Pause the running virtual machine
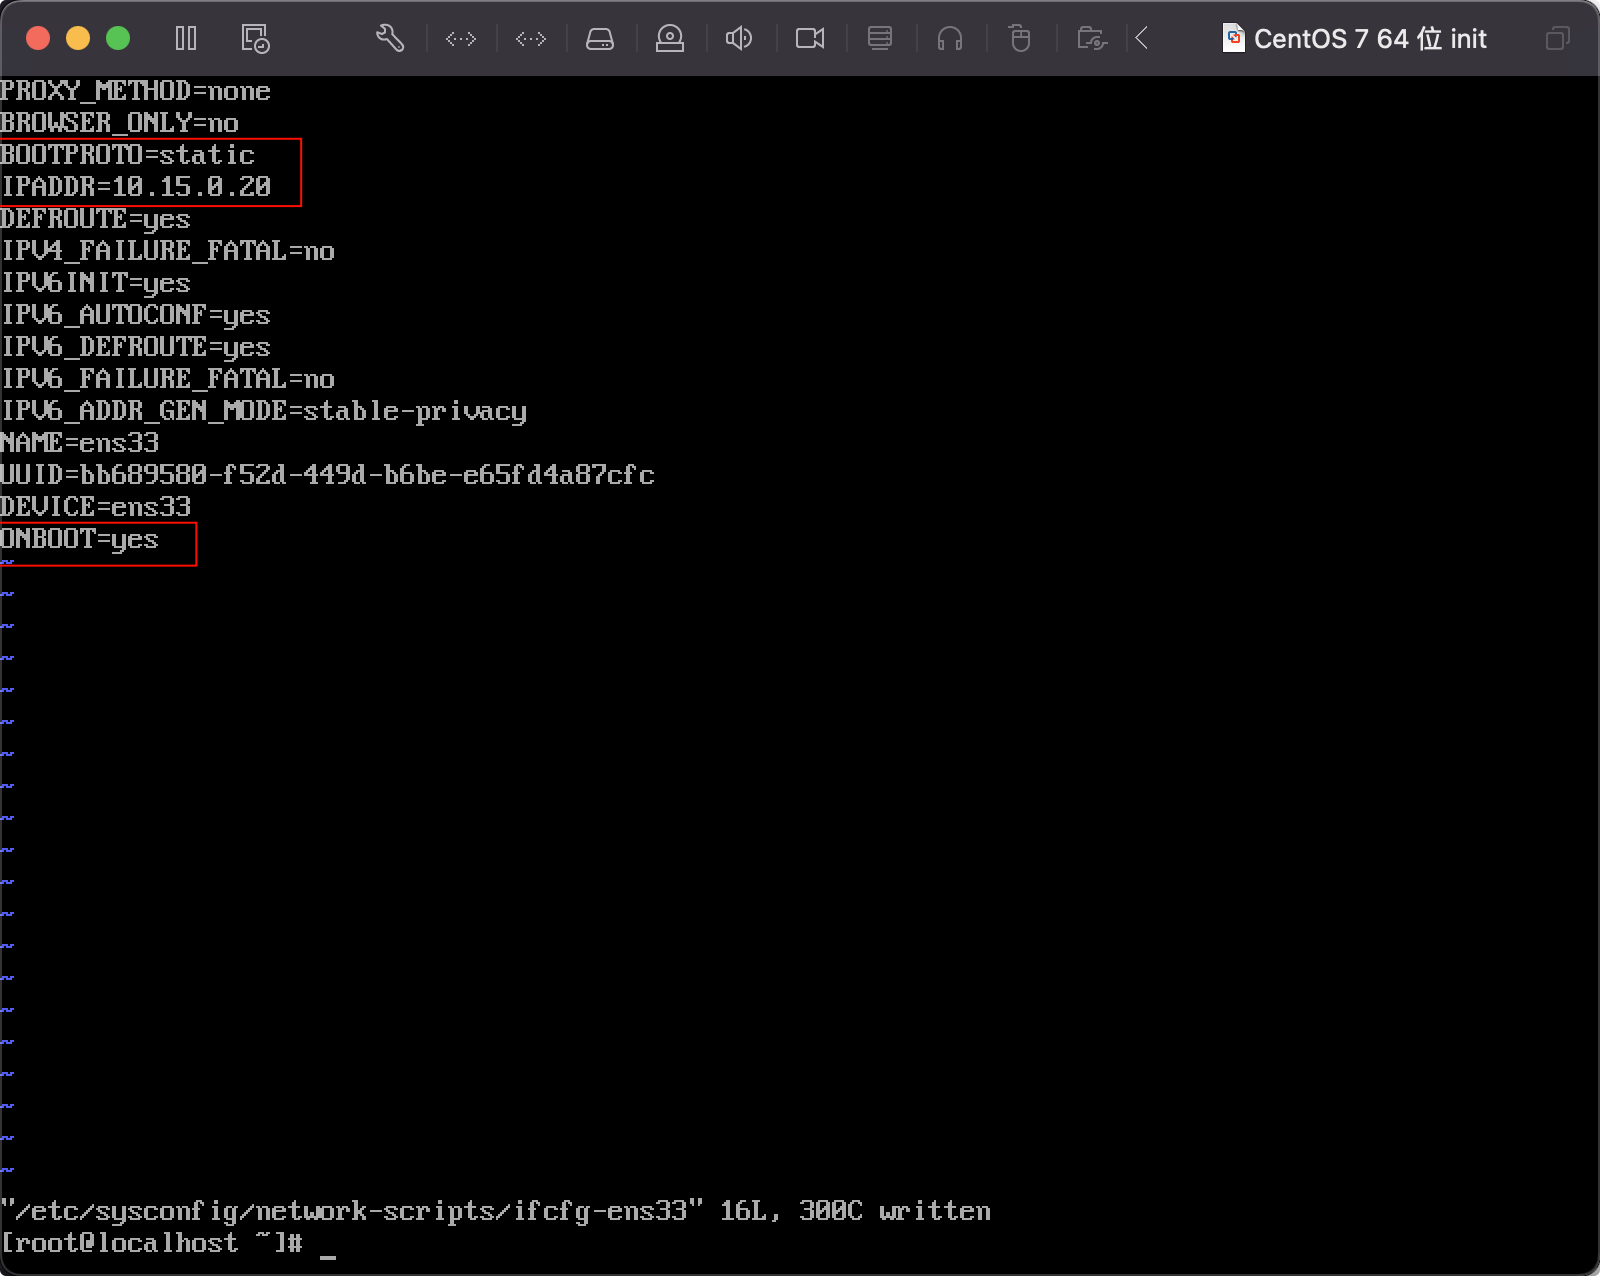This screenshot has height=1276, width=1600. pos(186,39)
